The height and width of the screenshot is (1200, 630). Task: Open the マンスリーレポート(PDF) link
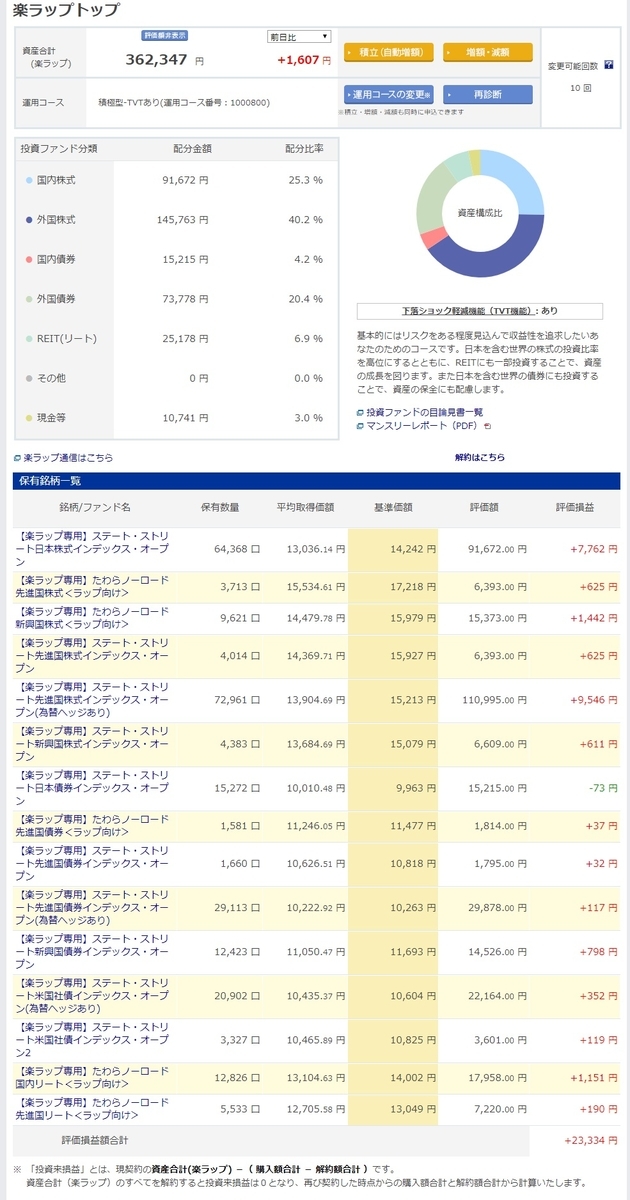(421, 426)
